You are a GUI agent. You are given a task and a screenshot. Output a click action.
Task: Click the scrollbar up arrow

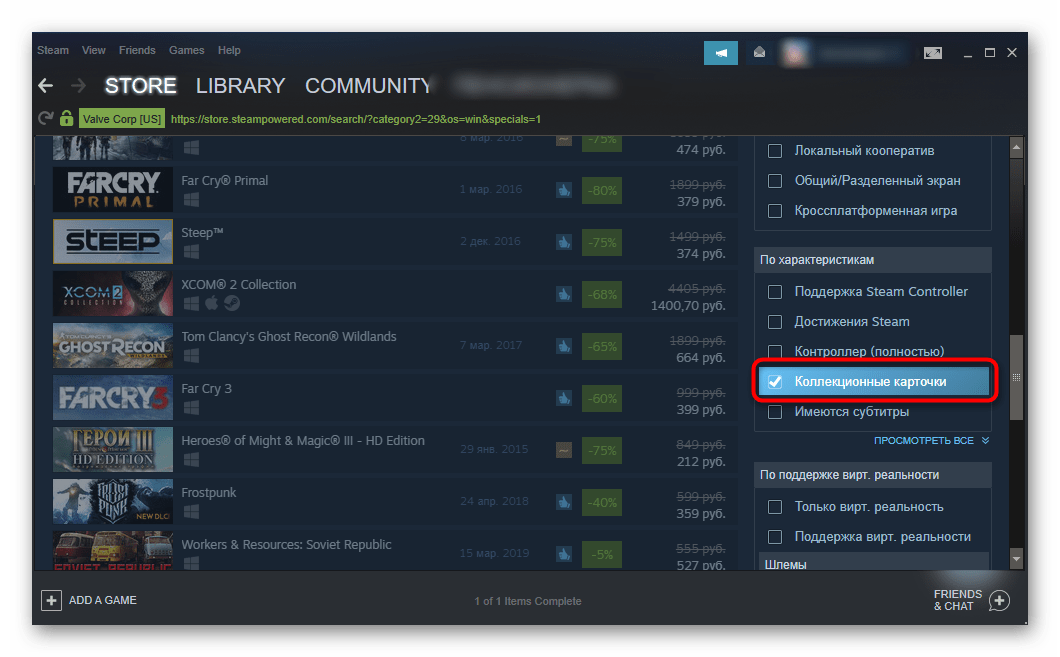pyautogui.click(x=1016, y=147)
